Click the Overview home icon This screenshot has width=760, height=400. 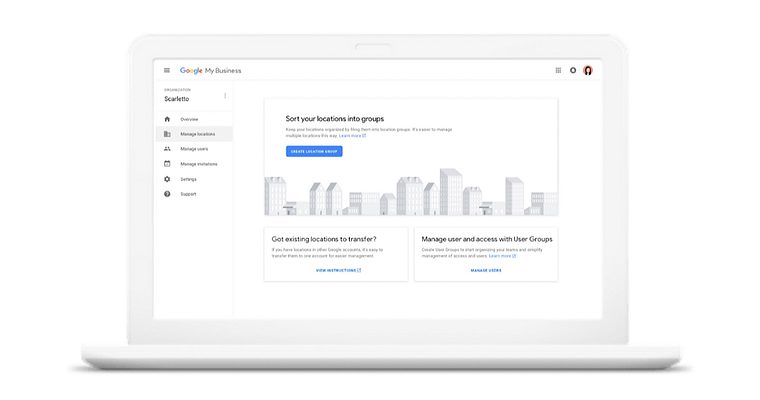[167, 119]
